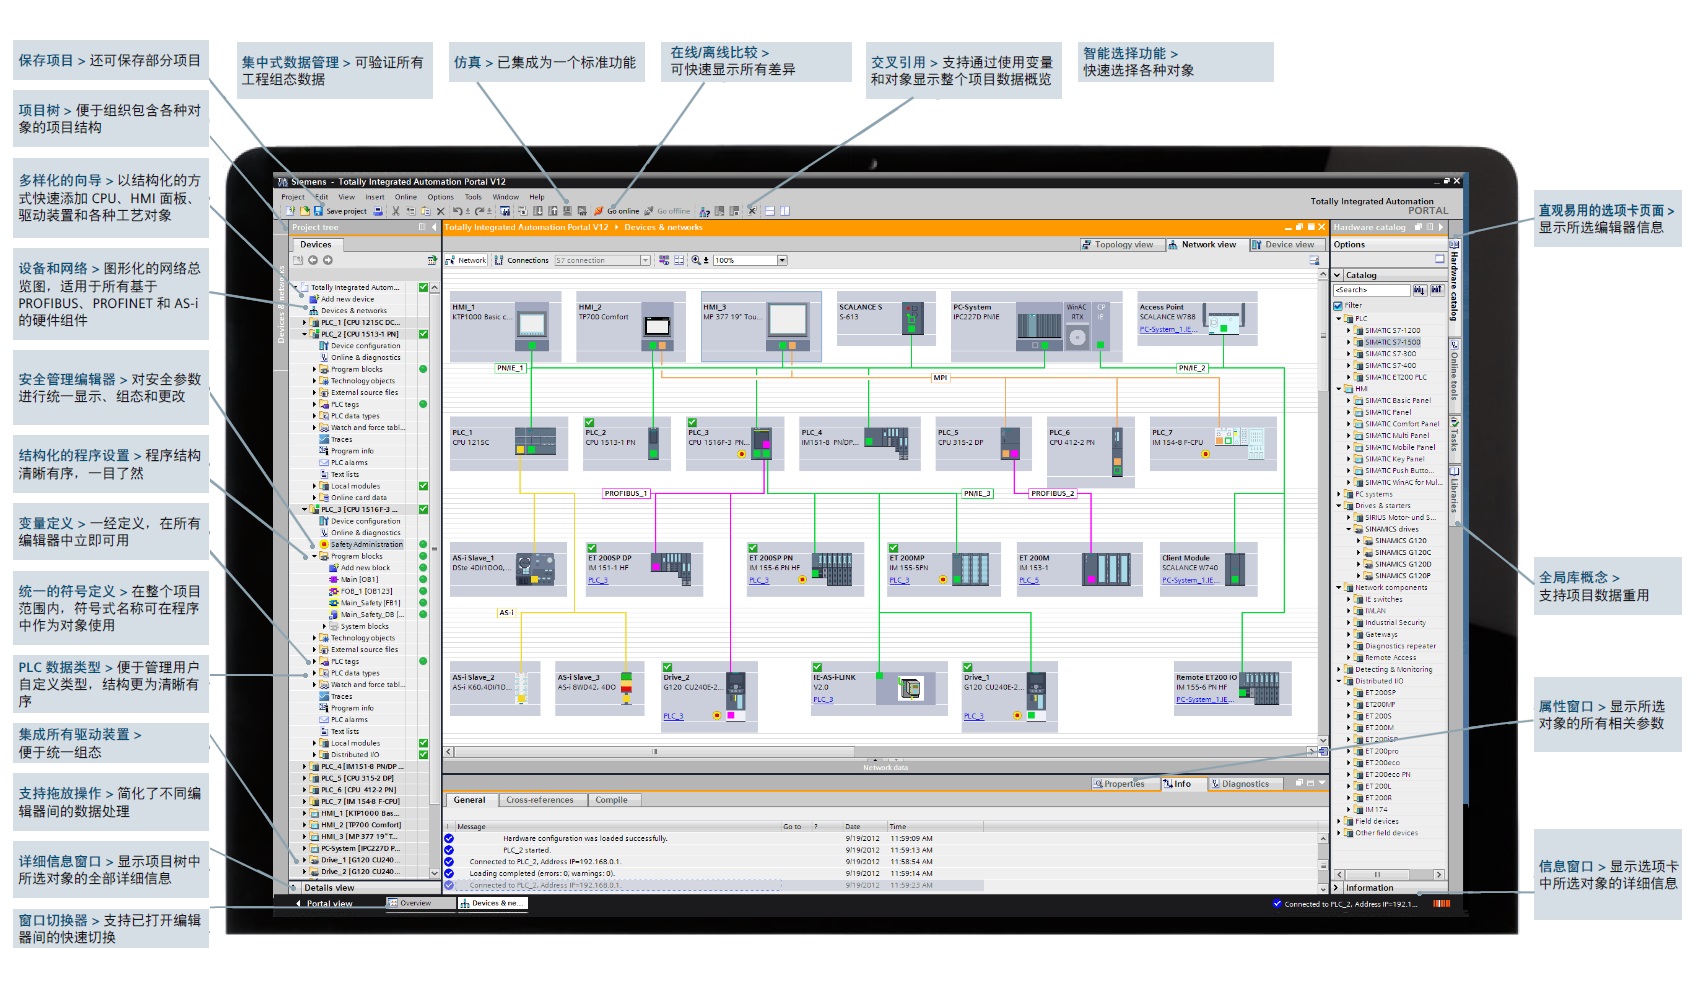Click the Redo arrow icon
Screen dimensions: 1700x1000
point(479,211)
